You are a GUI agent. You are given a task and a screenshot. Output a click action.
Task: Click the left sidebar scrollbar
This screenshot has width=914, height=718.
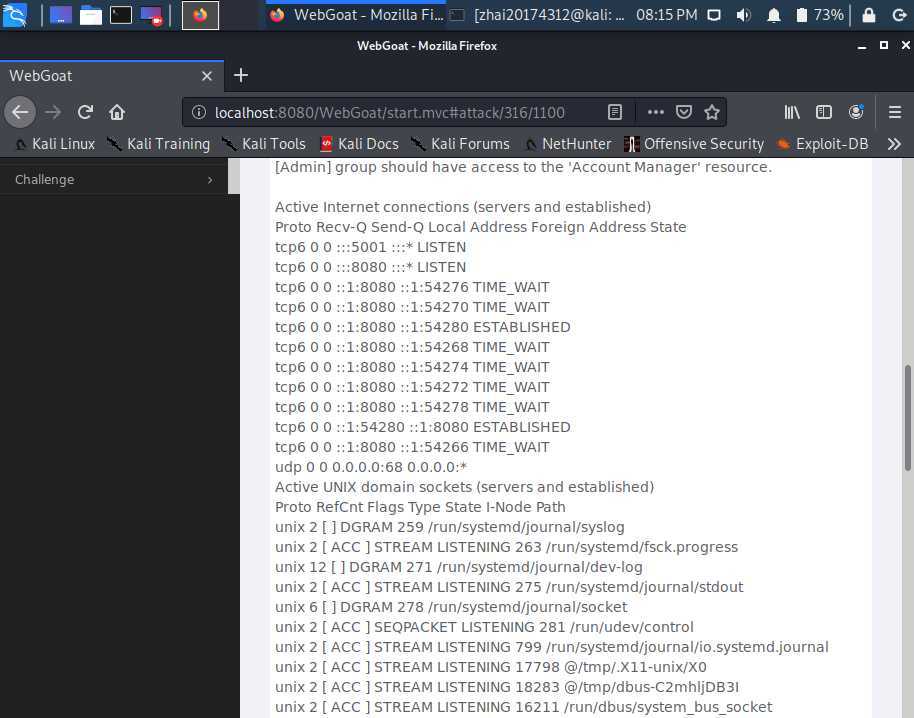point(234,175)
